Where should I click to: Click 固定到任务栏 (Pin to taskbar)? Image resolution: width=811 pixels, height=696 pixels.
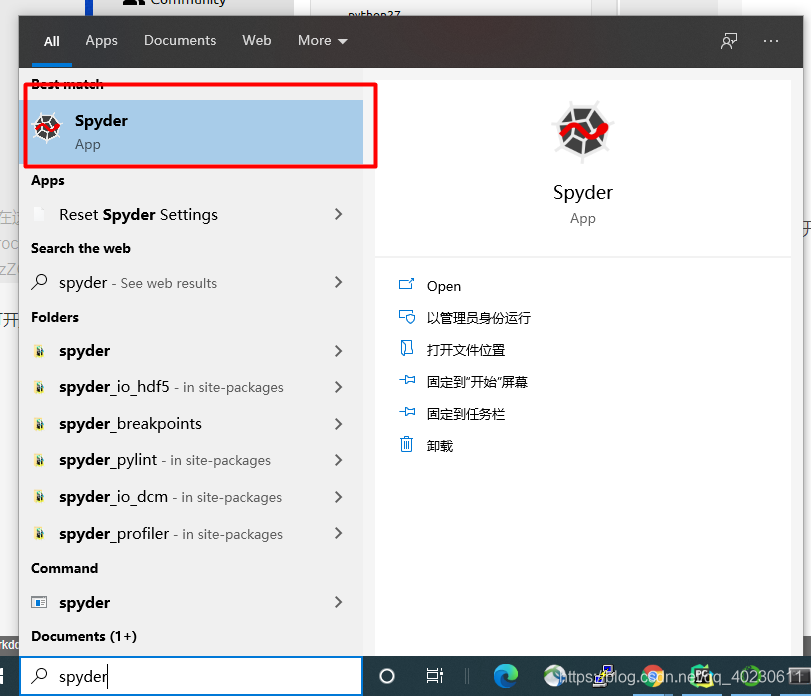[x=466, y=414]
